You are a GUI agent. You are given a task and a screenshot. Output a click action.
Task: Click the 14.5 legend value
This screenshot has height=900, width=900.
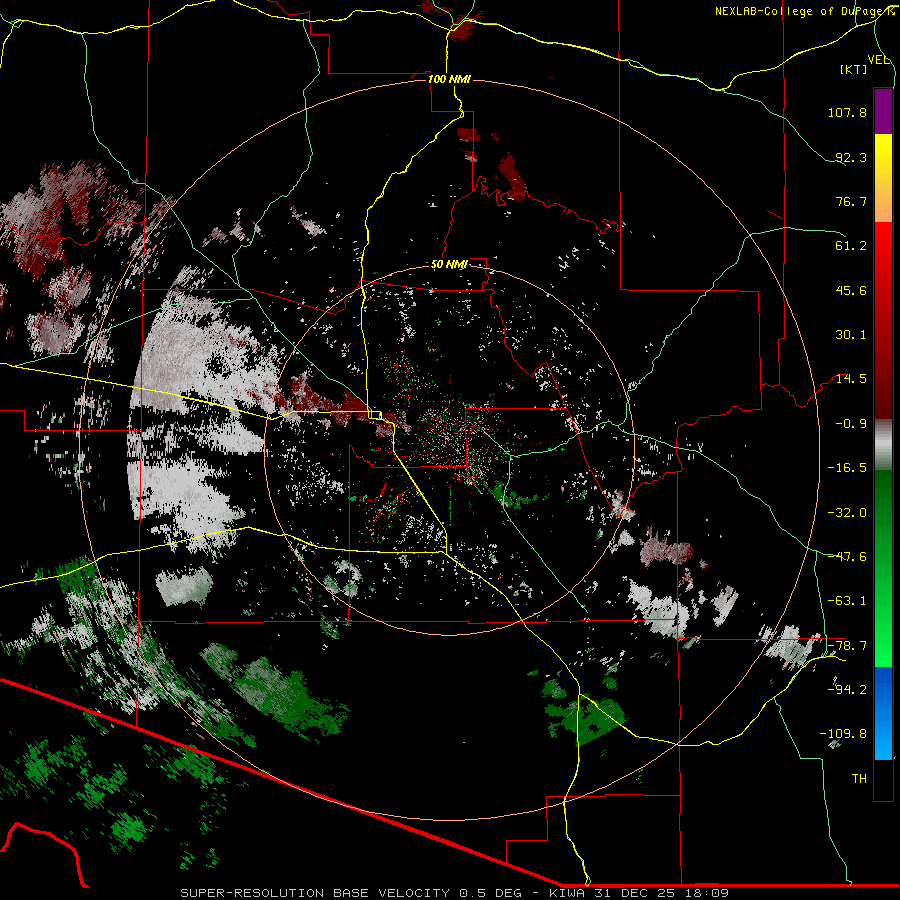(x=851, y=379)
